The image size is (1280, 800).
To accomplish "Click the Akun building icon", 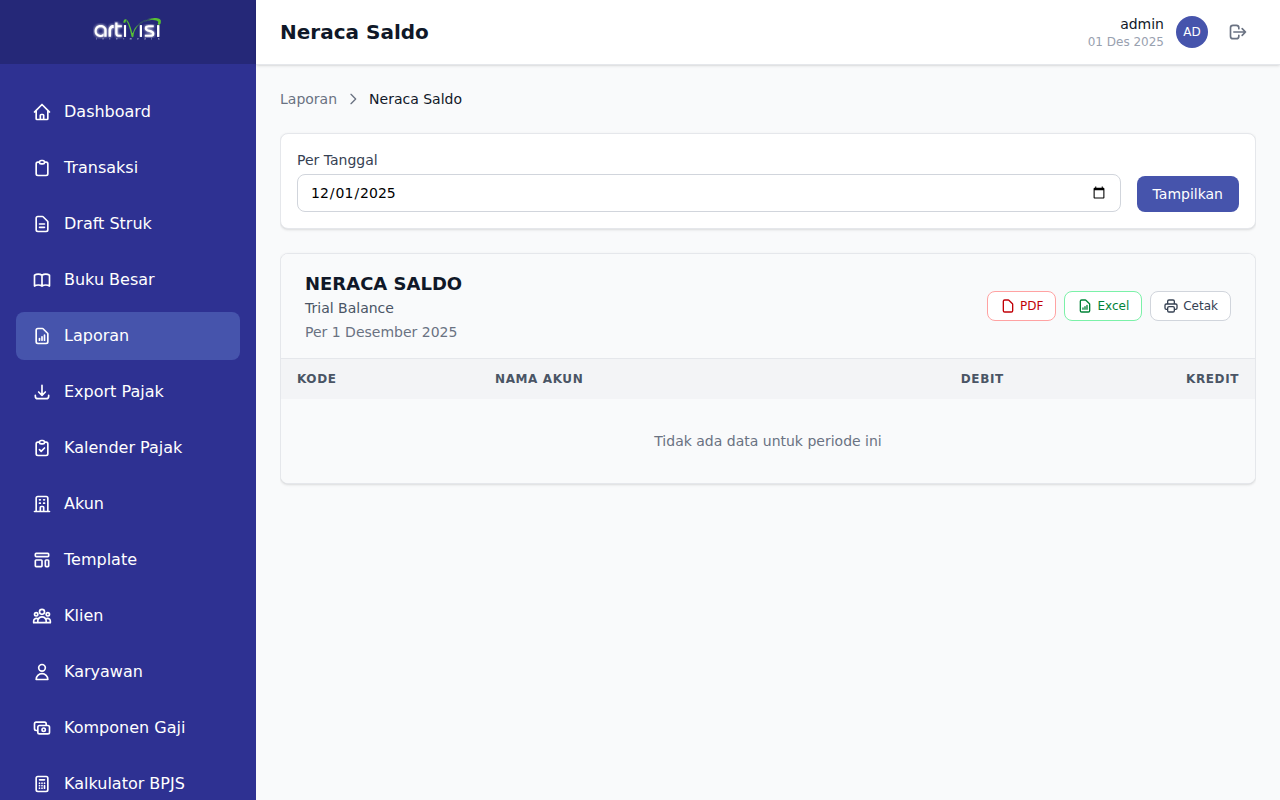I will 42,504.
